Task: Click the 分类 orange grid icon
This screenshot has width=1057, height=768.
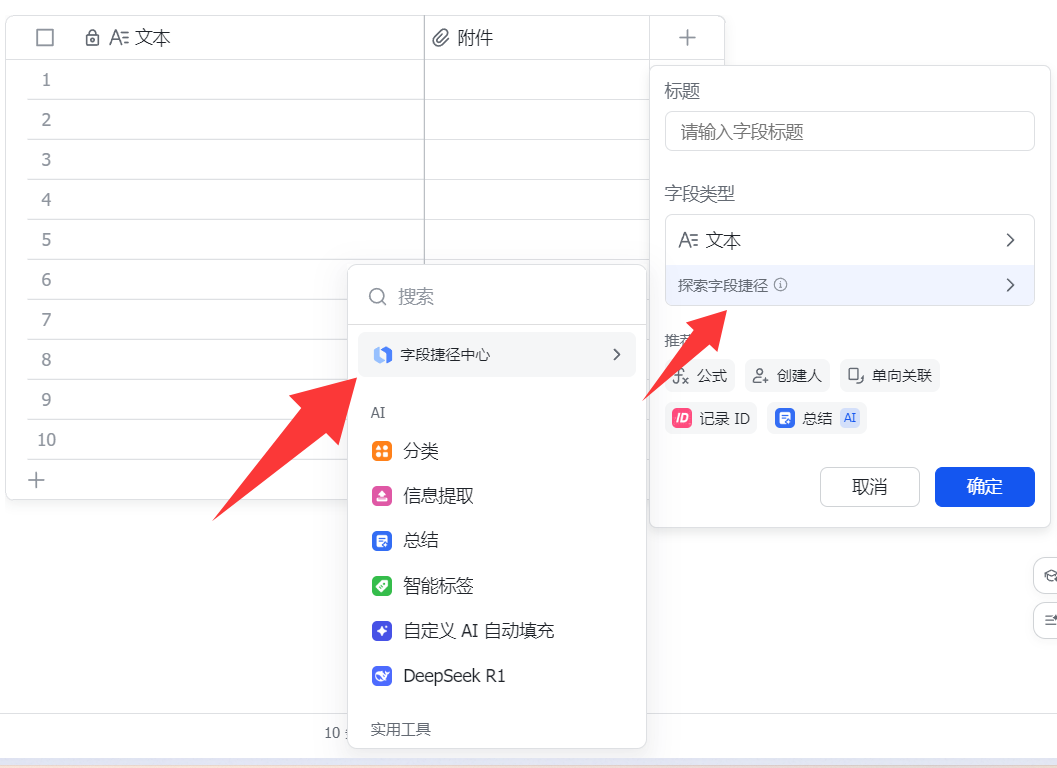Action: pos(382,451)
